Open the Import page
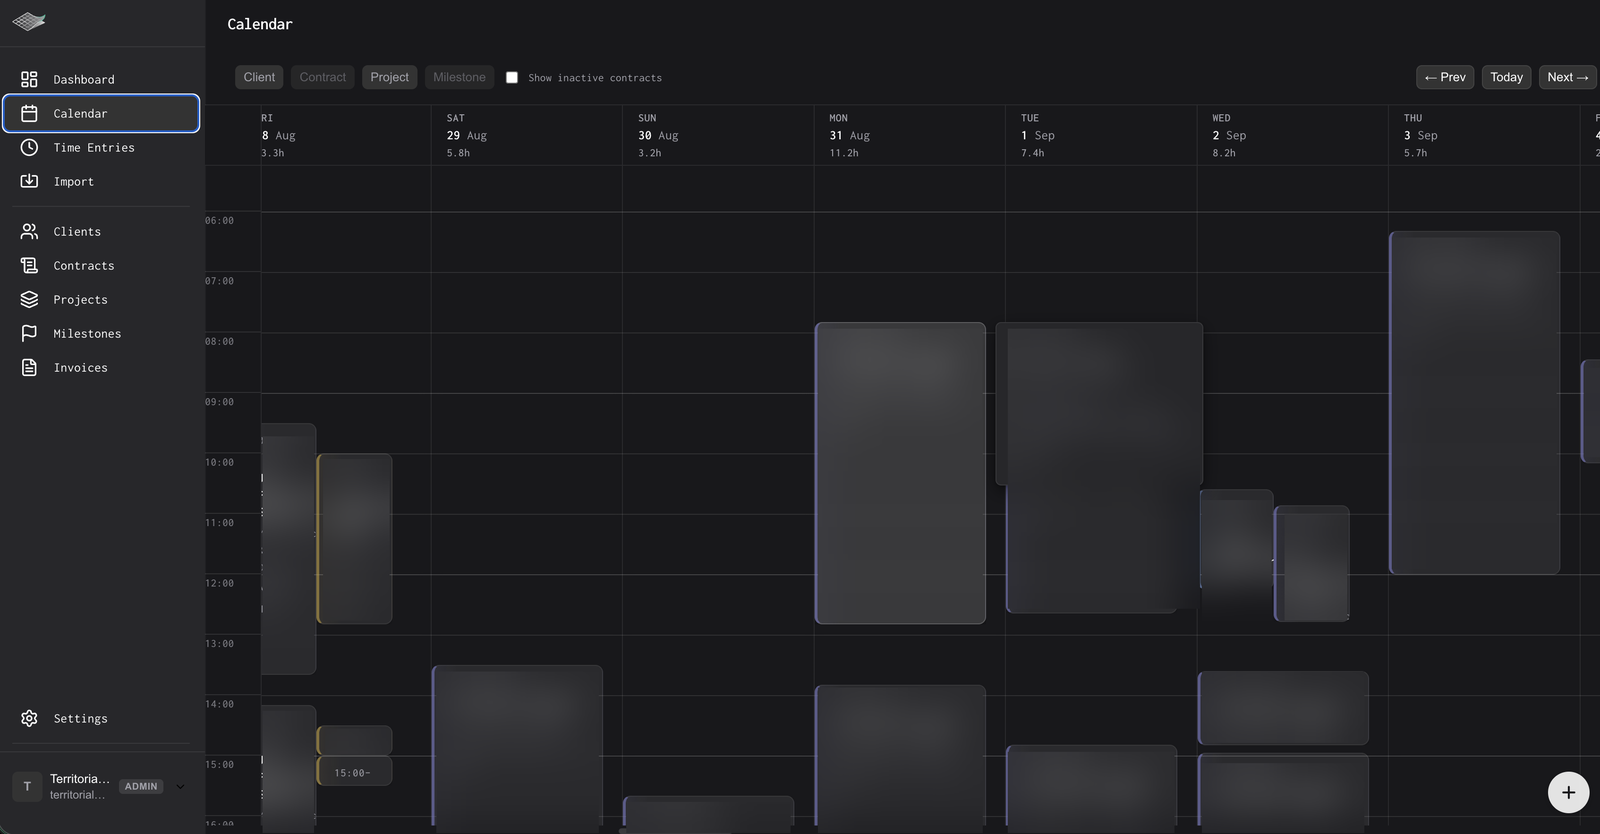Viewport: 1600px width, 834px height. point(74,181)
